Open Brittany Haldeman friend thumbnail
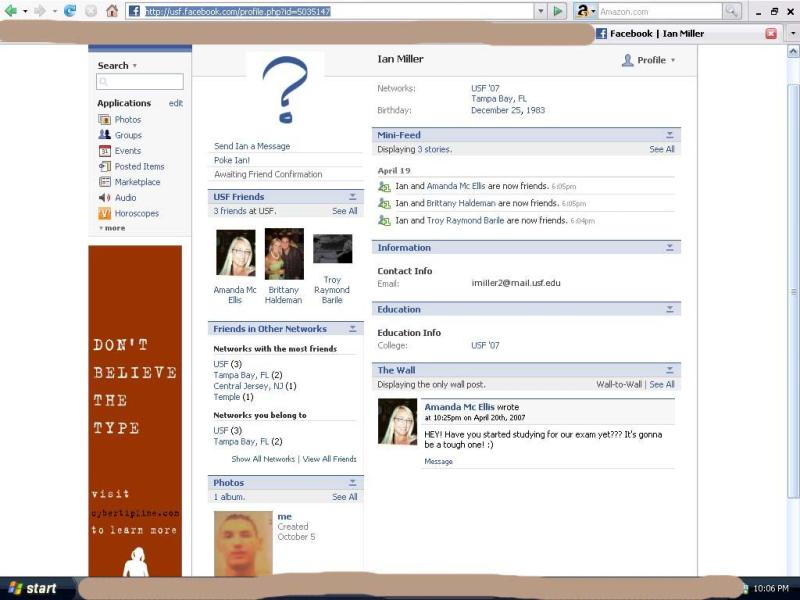This screenshot has width=800, height=600. (284, 254)
